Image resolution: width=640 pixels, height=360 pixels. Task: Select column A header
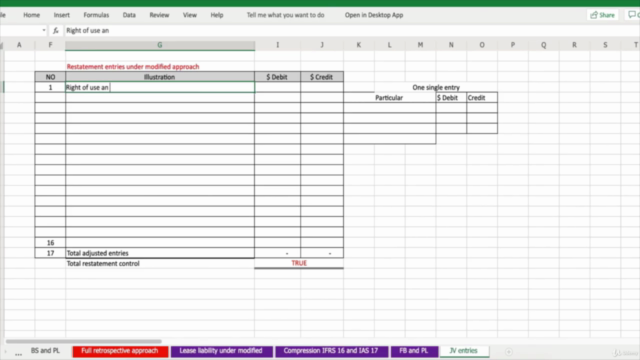[x=19, y=45]
